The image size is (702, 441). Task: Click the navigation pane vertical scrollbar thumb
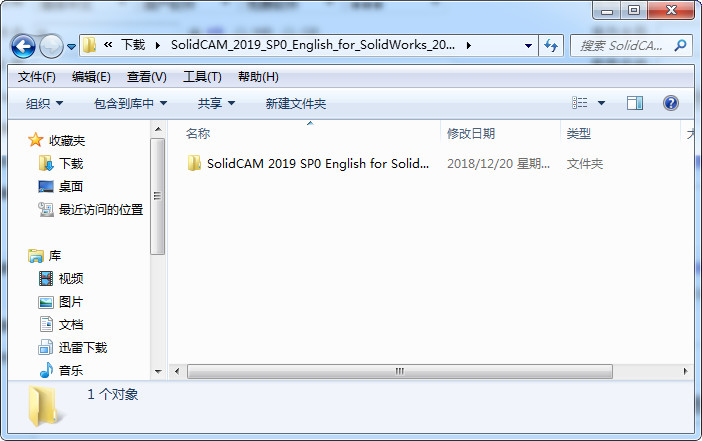point(158,196)
